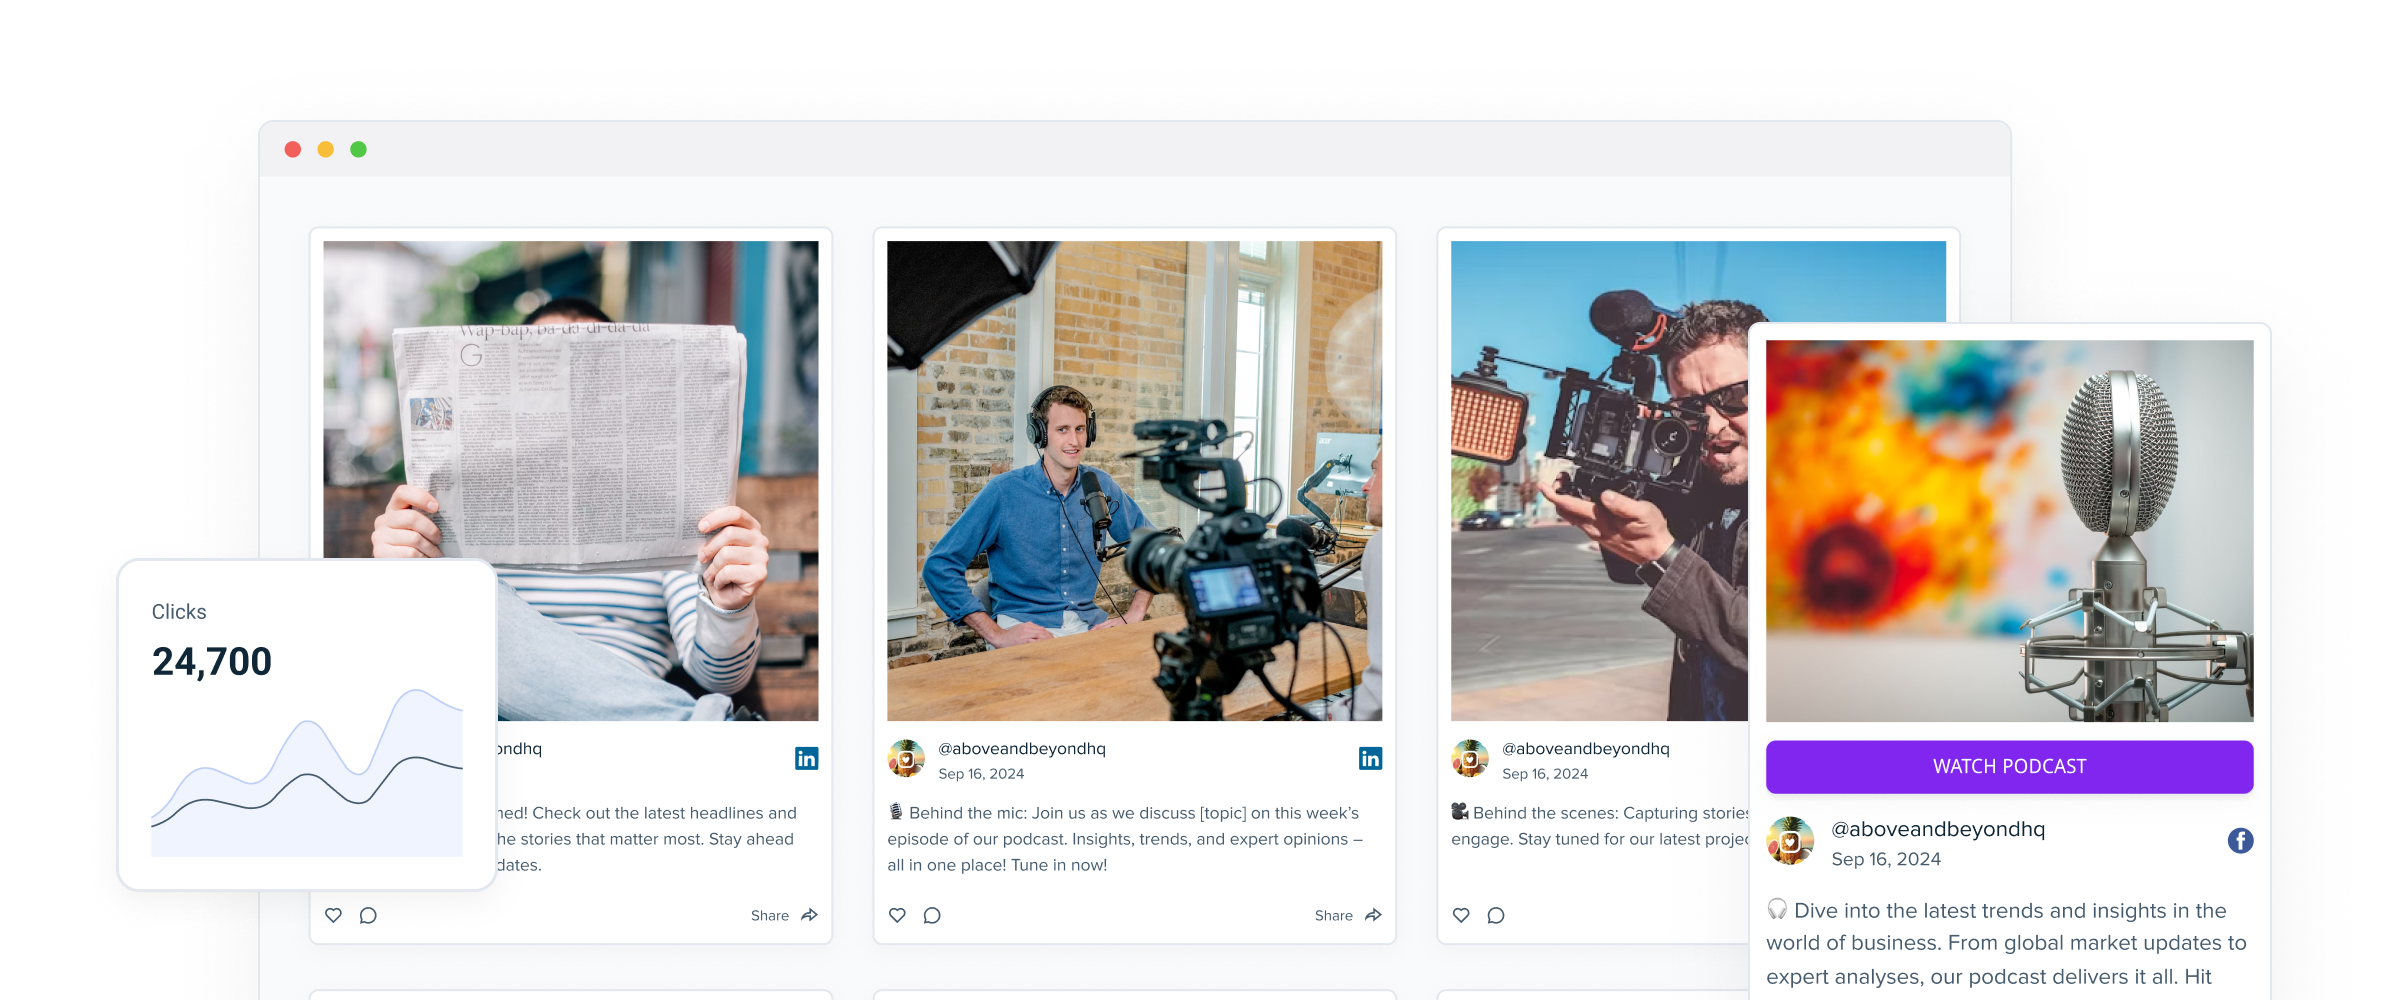Open the studio microphone image
The image size is (2400, 1000).
[x=2009, y=530]
